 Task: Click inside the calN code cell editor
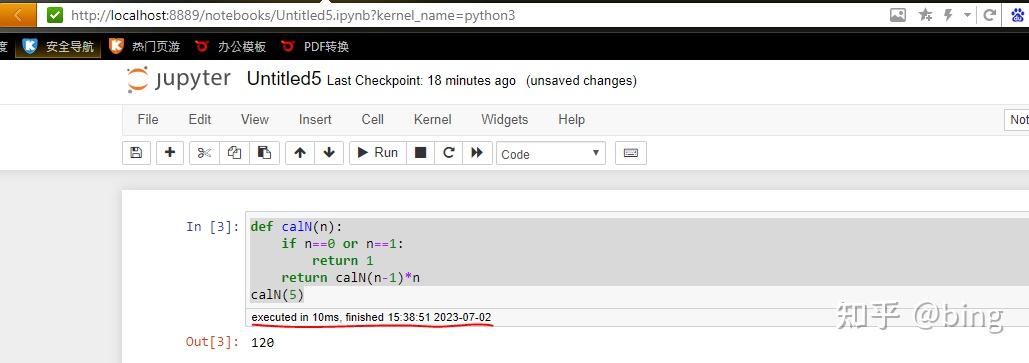637,261
